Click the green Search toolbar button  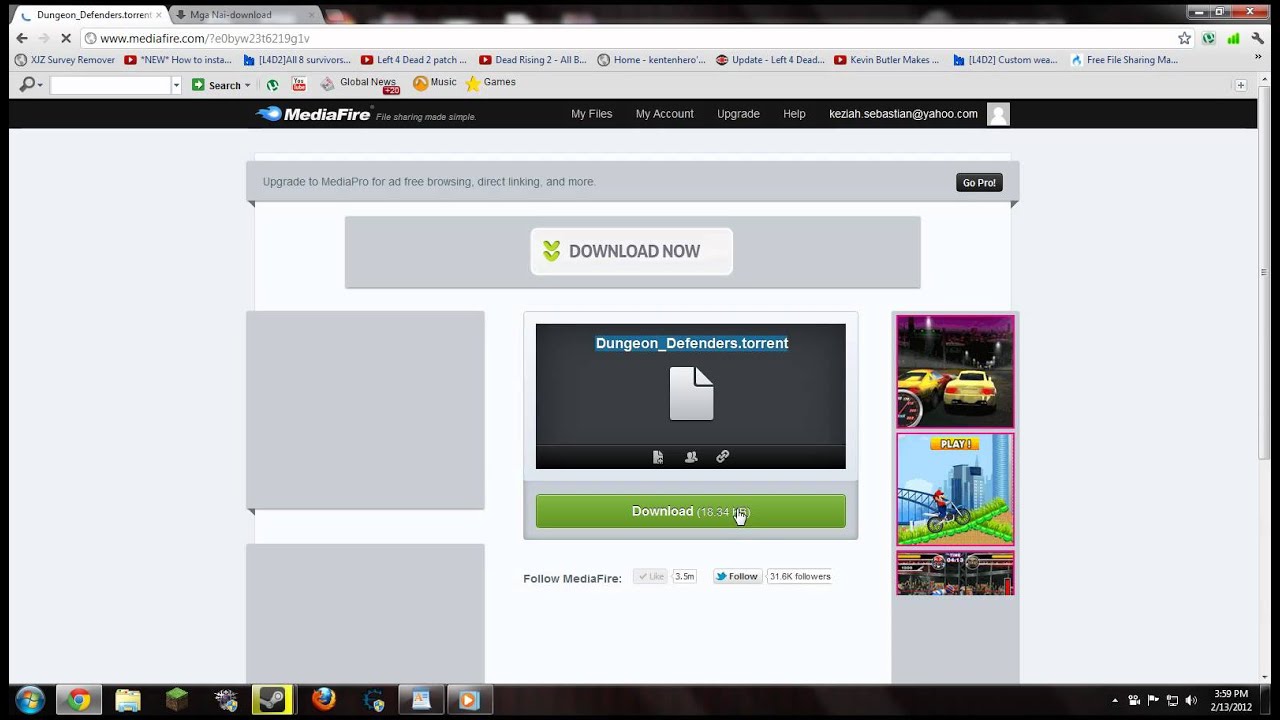216,85
